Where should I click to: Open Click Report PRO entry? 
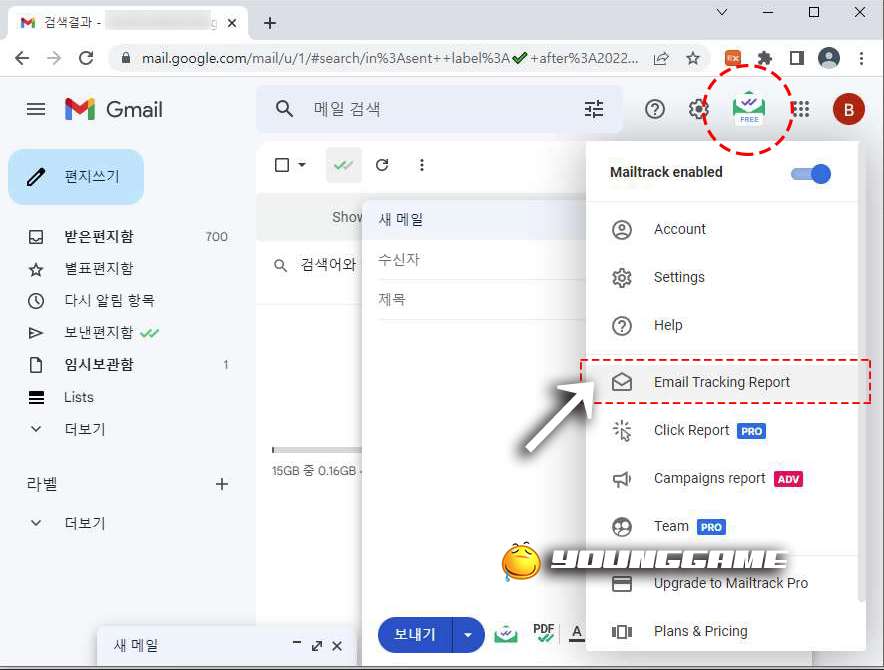(x=722, y=431)
